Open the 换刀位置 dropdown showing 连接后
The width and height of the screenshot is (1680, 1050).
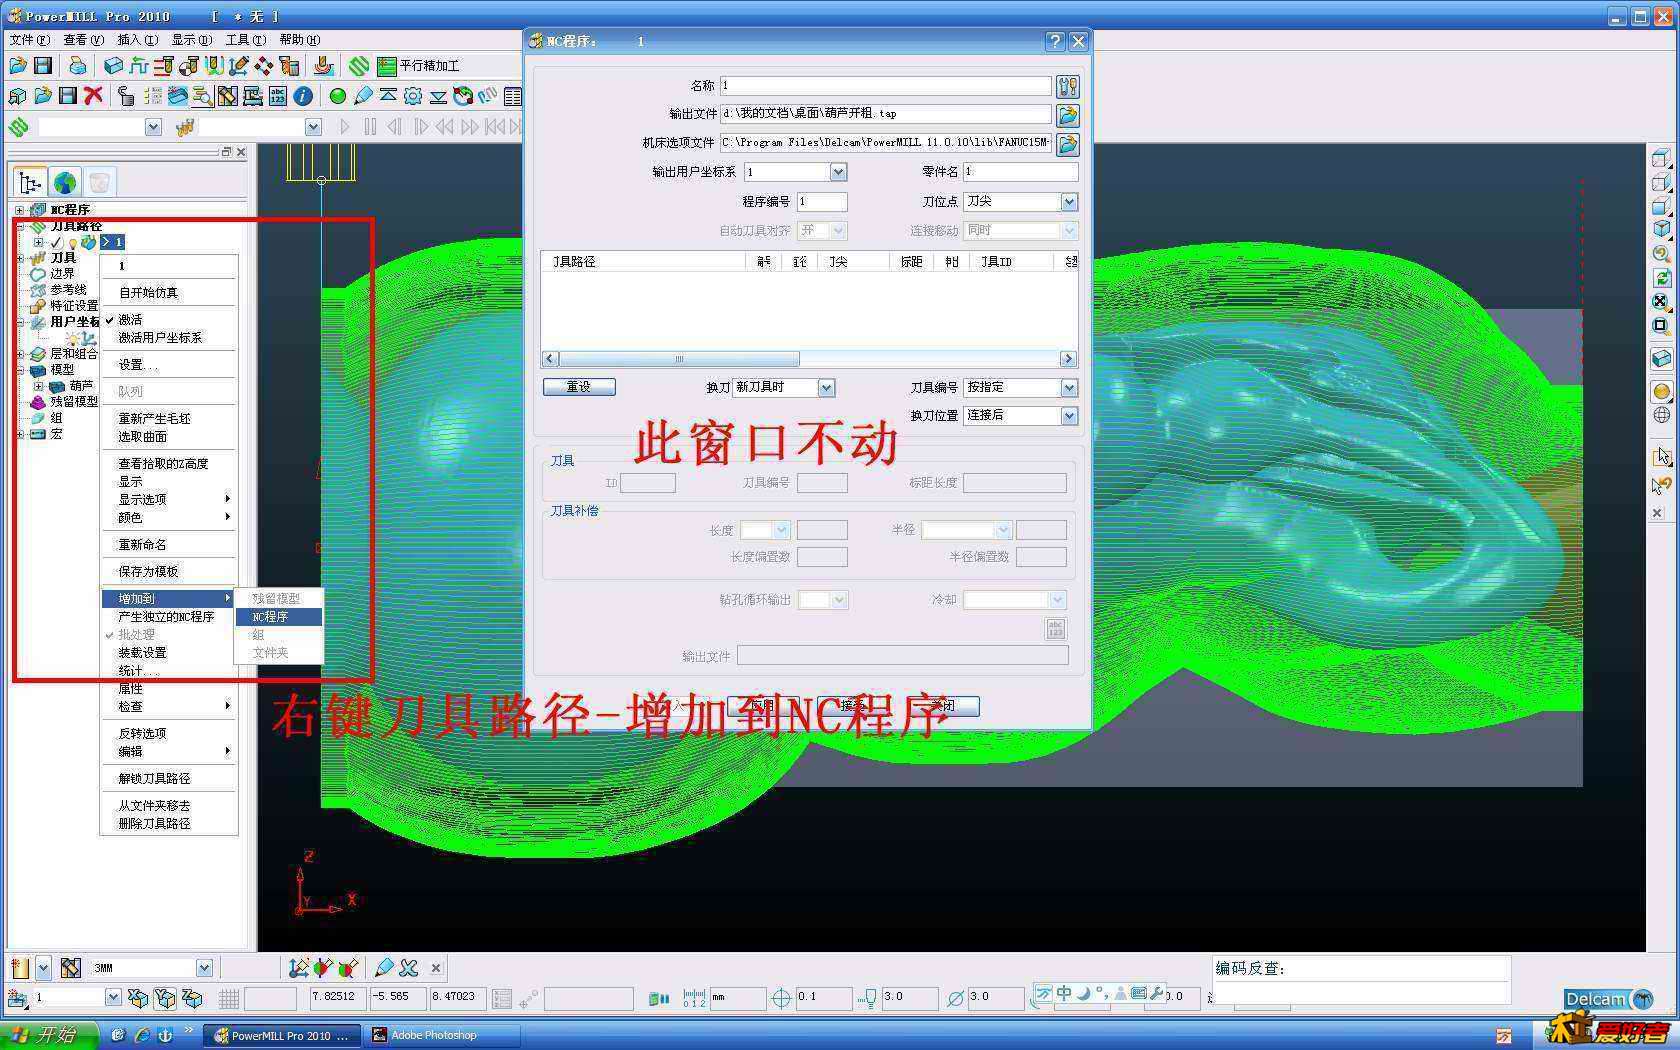[x=1069, y=416]
